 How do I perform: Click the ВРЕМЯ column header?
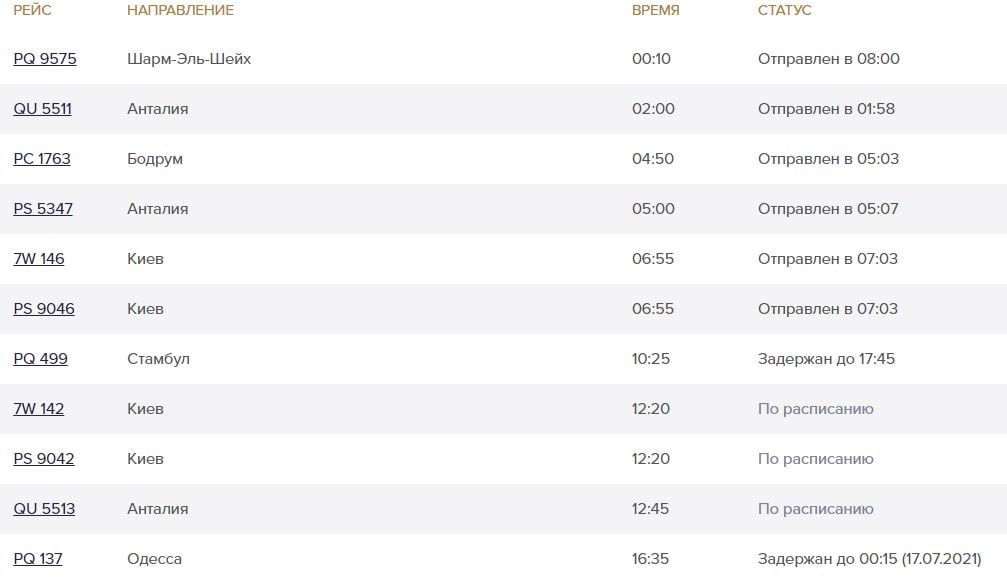pyautogui.click(x=655, y=10)
